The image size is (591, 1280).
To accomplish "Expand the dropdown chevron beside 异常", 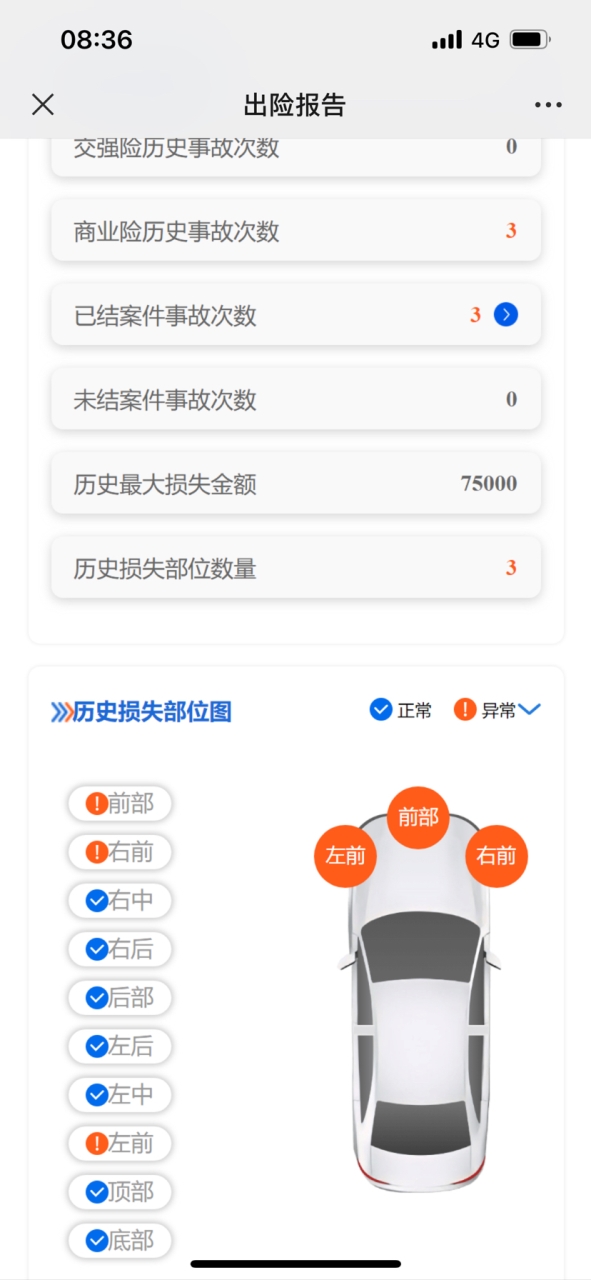I will tap(530, 710).
